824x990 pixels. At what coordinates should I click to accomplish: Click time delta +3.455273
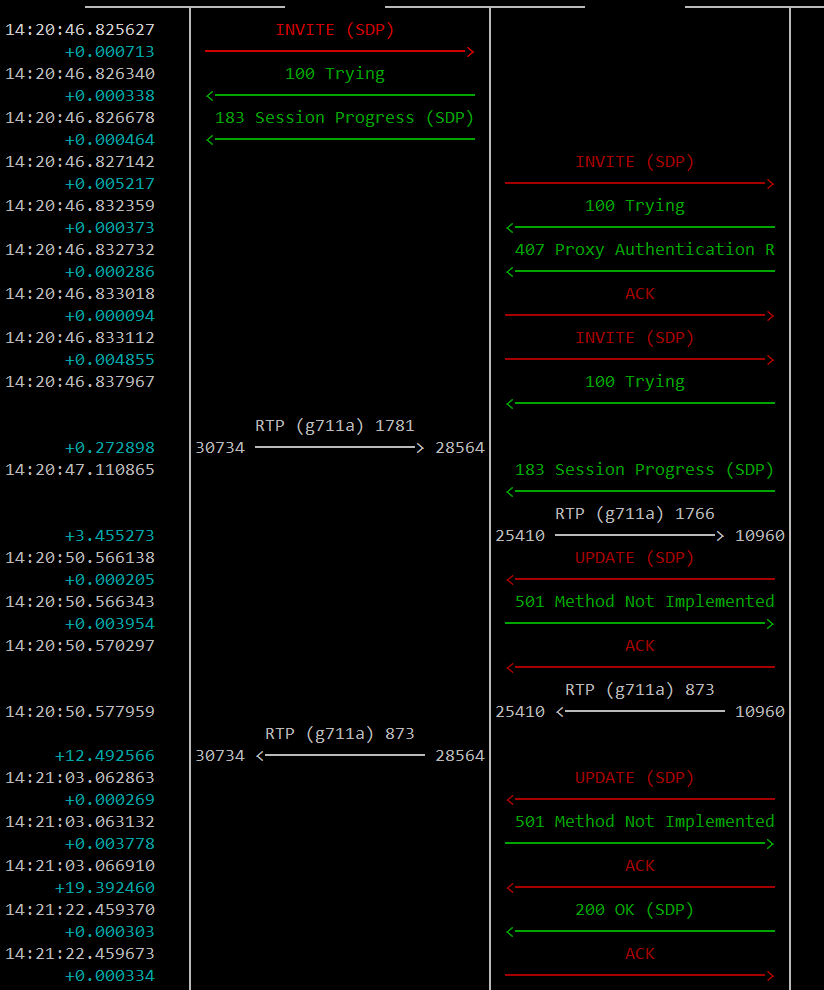click(x=110, y=536)
